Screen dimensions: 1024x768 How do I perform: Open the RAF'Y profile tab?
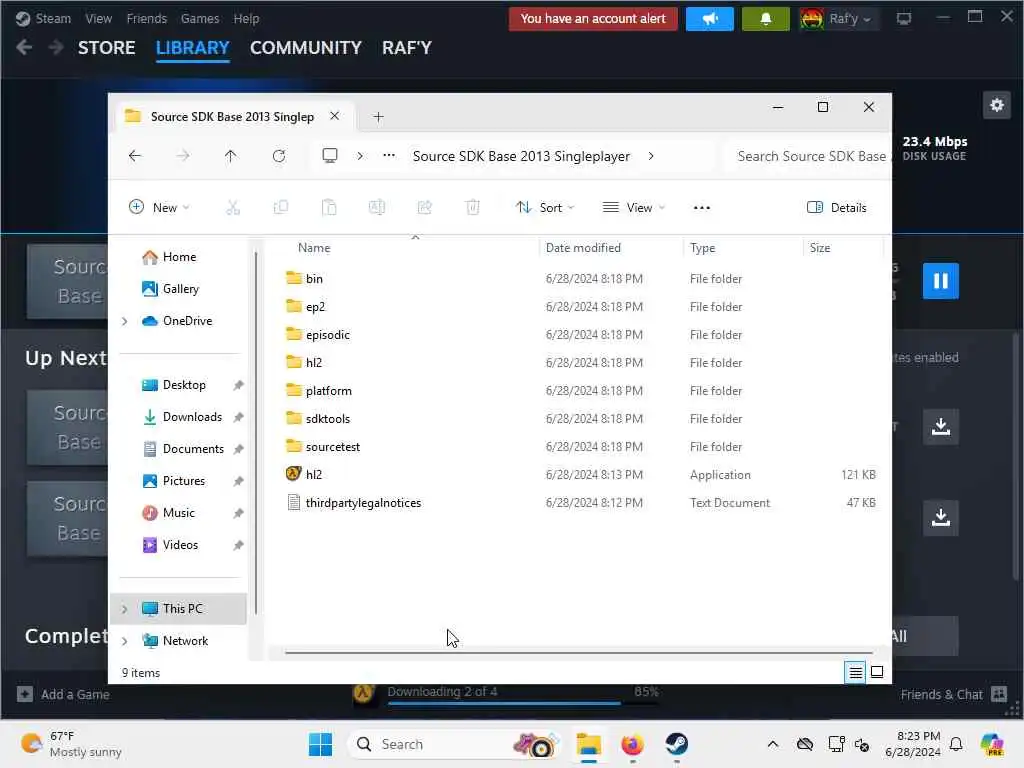(x=407, y=48)
